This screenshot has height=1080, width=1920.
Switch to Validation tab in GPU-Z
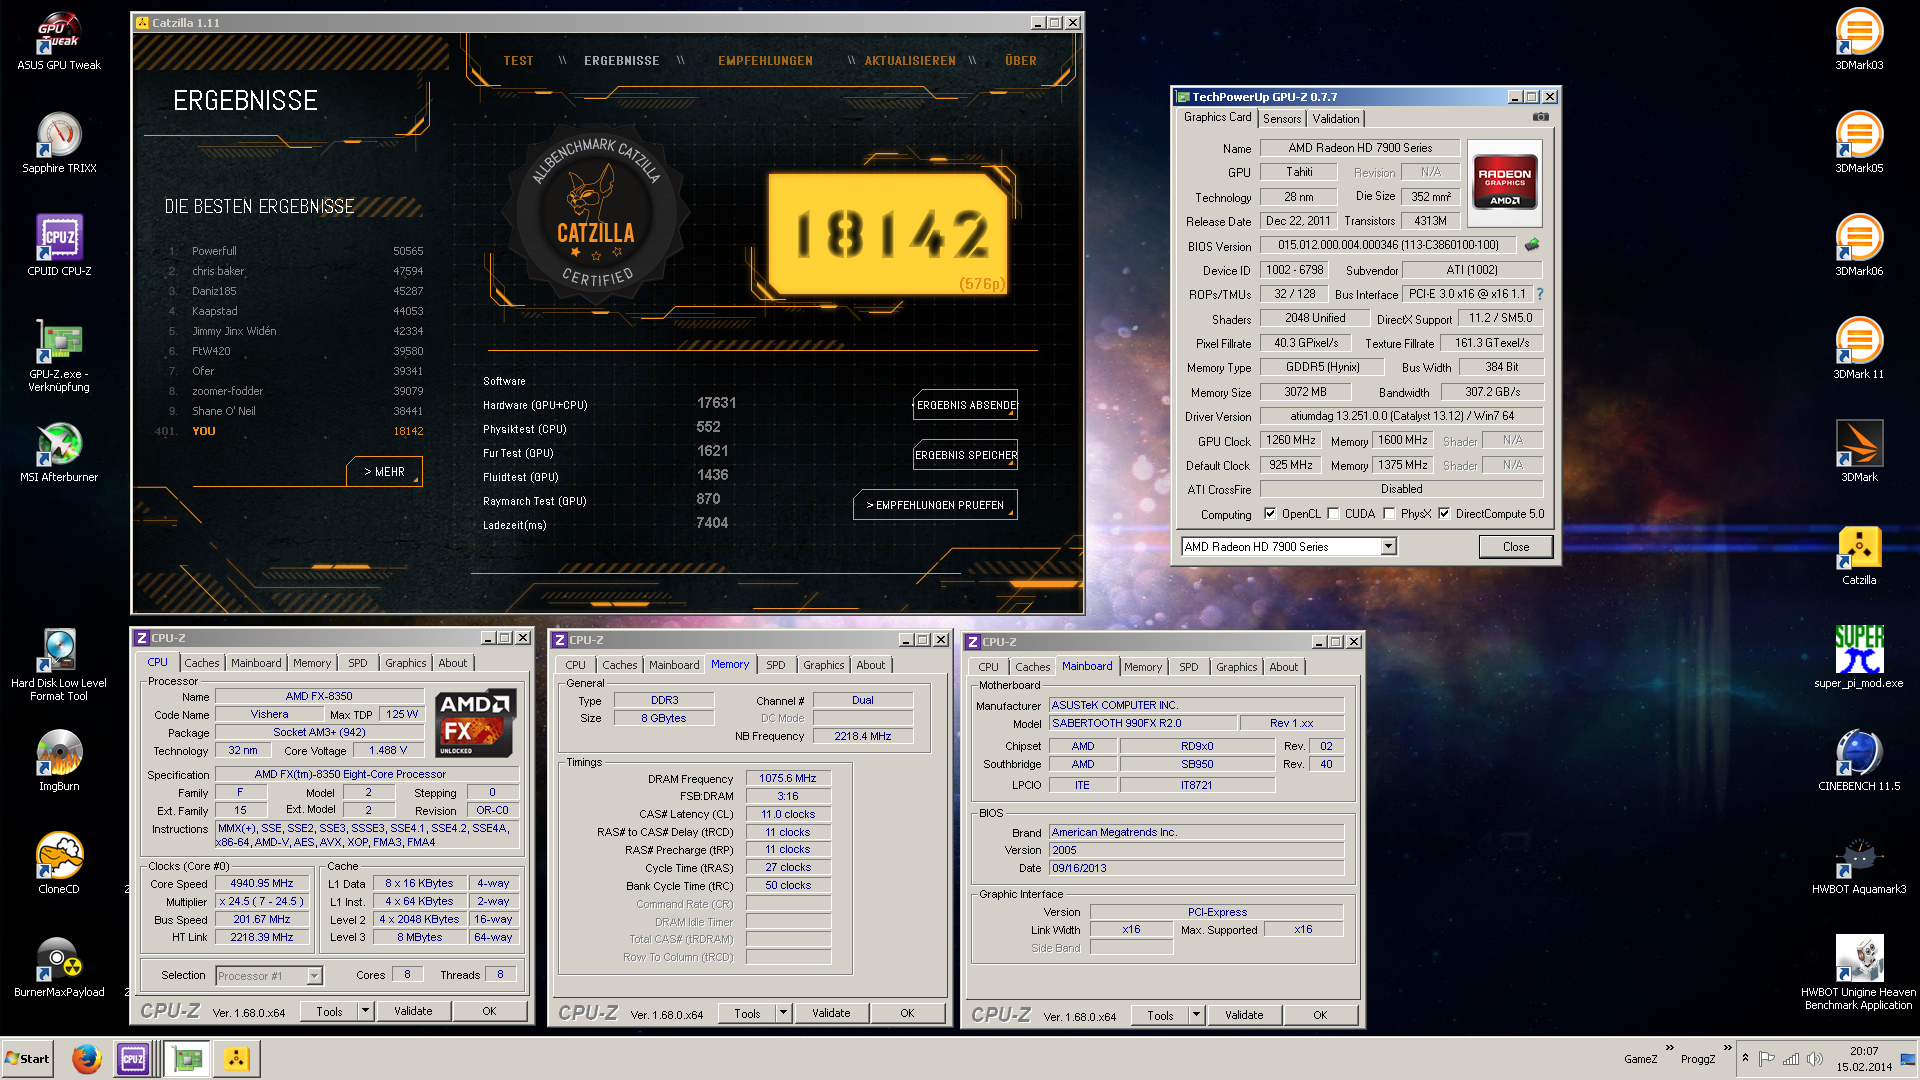(1336, 118)
